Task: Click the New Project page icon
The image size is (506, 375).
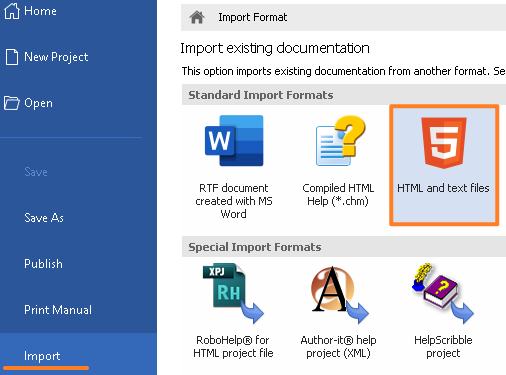Action: click(12, 57)
